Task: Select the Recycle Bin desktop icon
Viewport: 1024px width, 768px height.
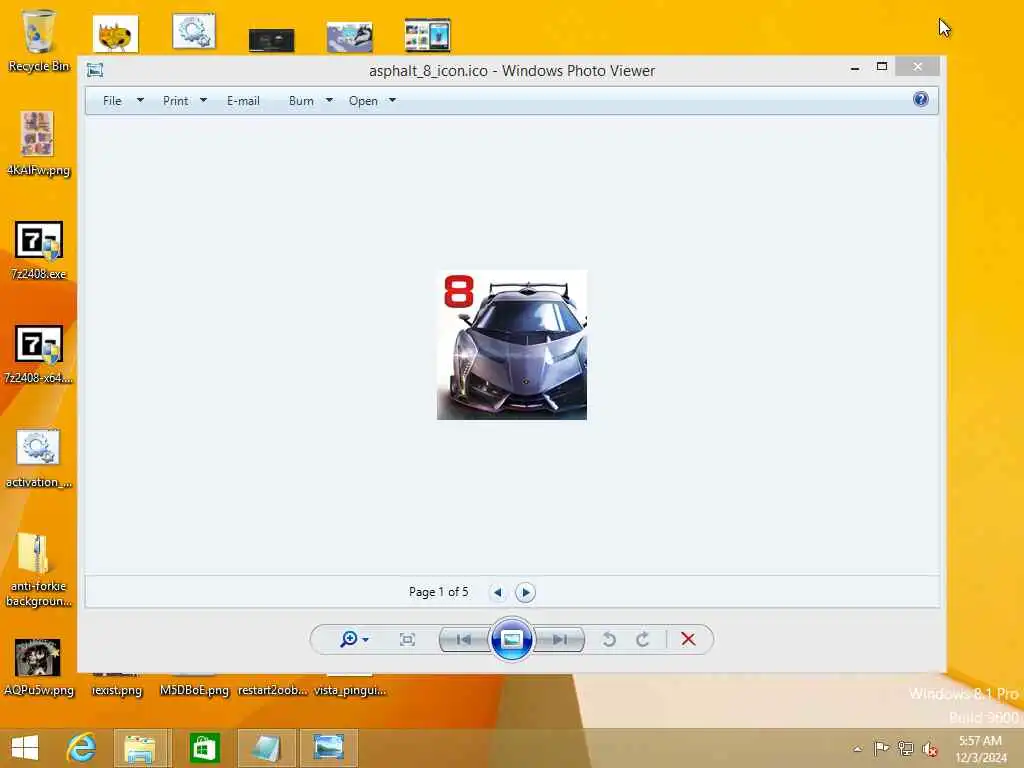Action: click(x=39, y=41)
